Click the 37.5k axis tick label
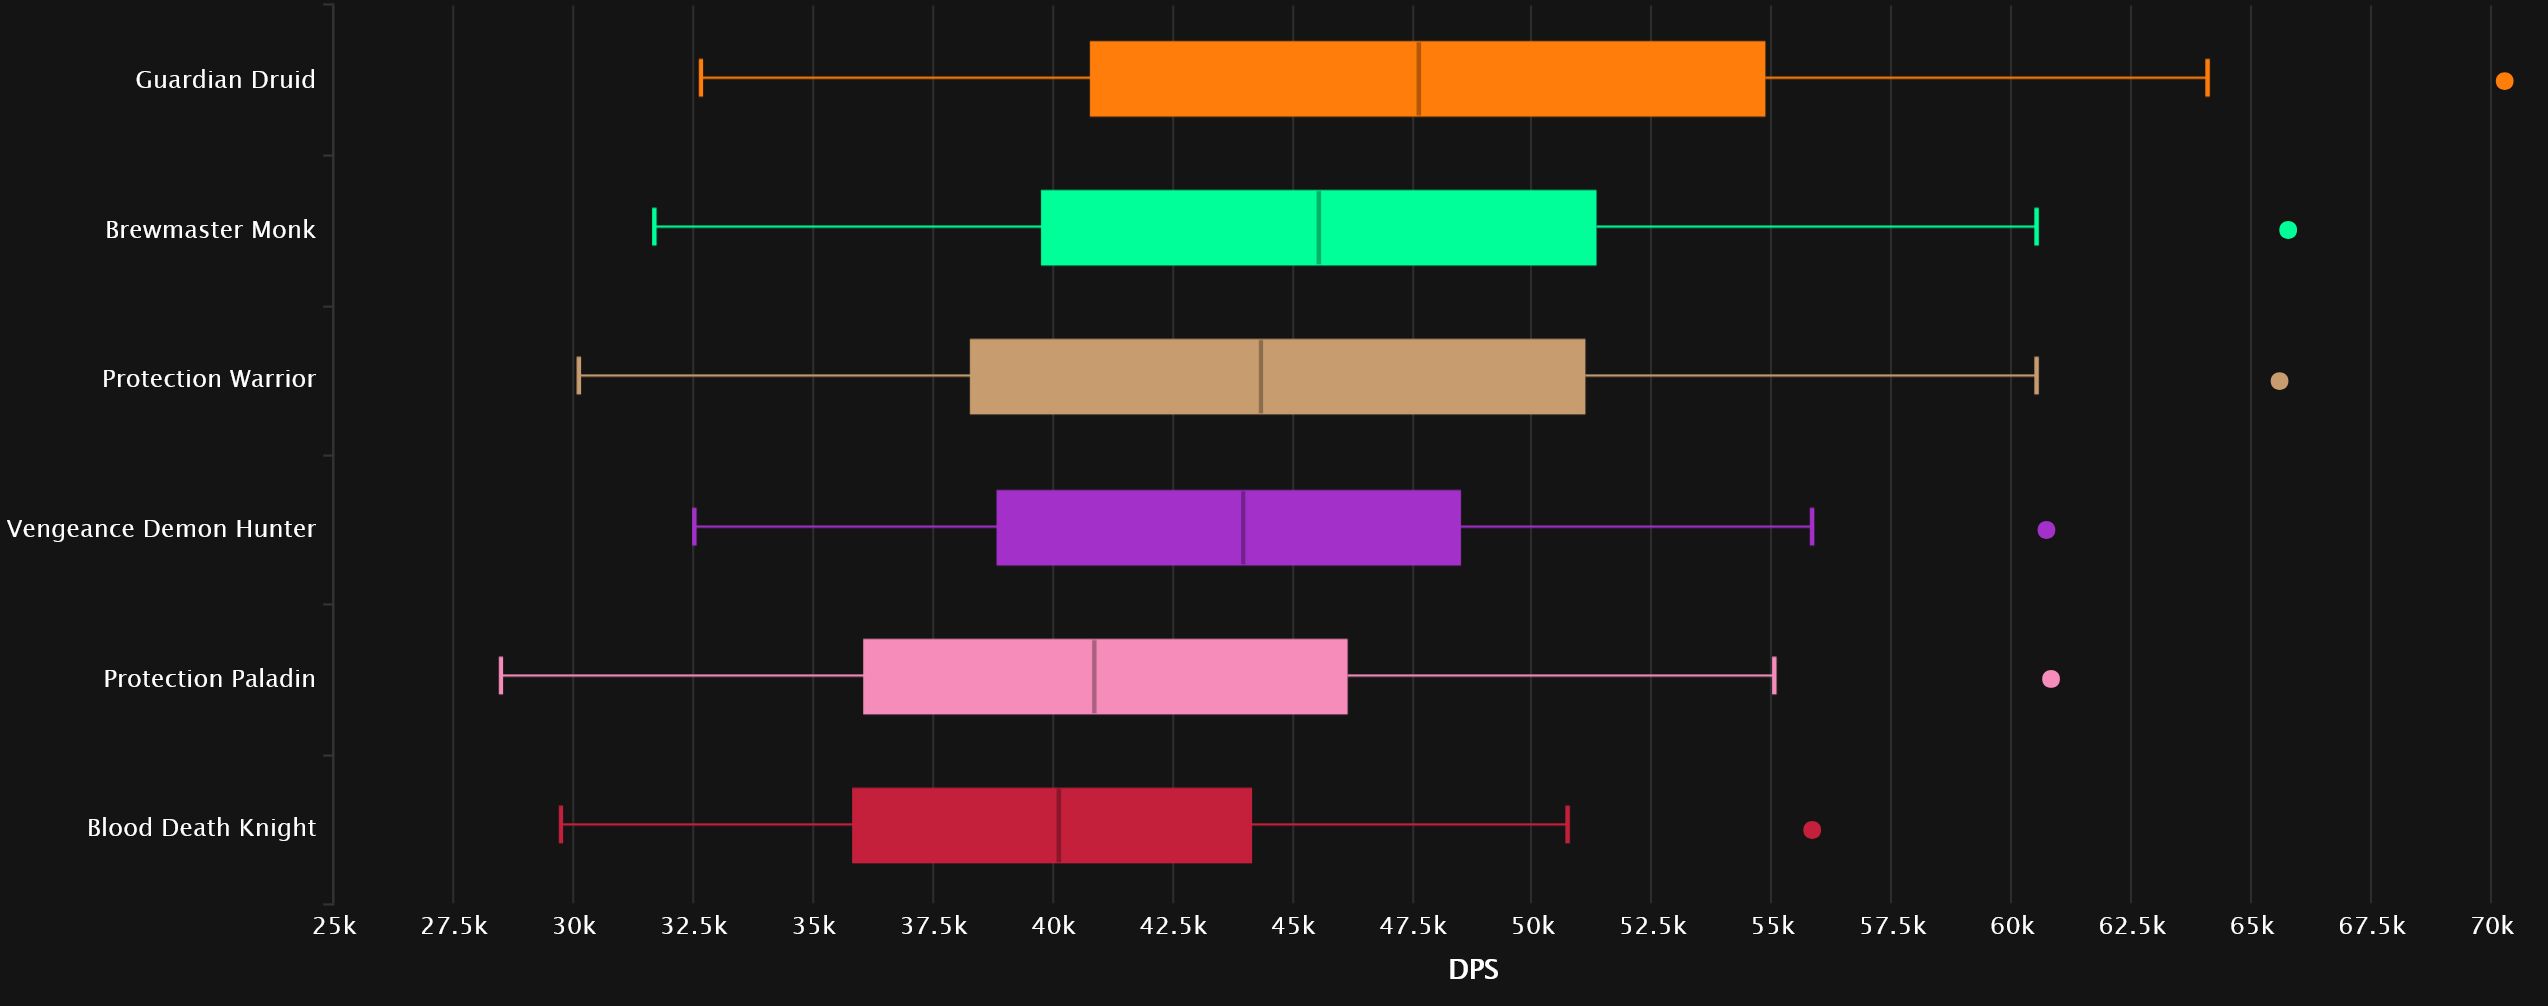2548x1006 pixels. tap(934, 926)
